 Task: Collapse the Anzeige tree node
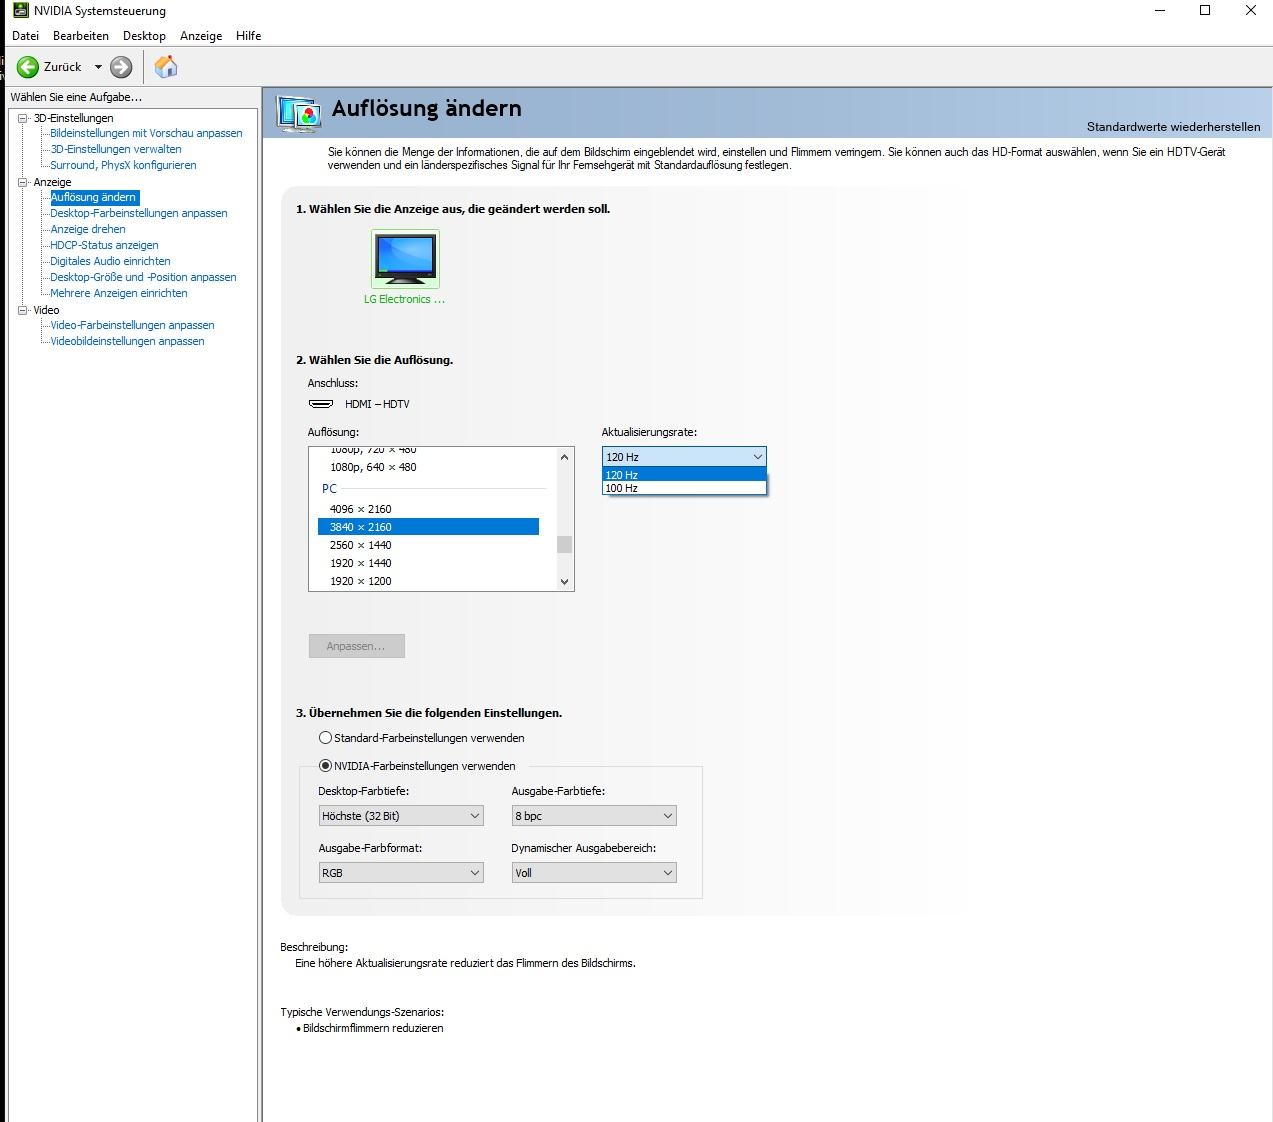point(24,182)
